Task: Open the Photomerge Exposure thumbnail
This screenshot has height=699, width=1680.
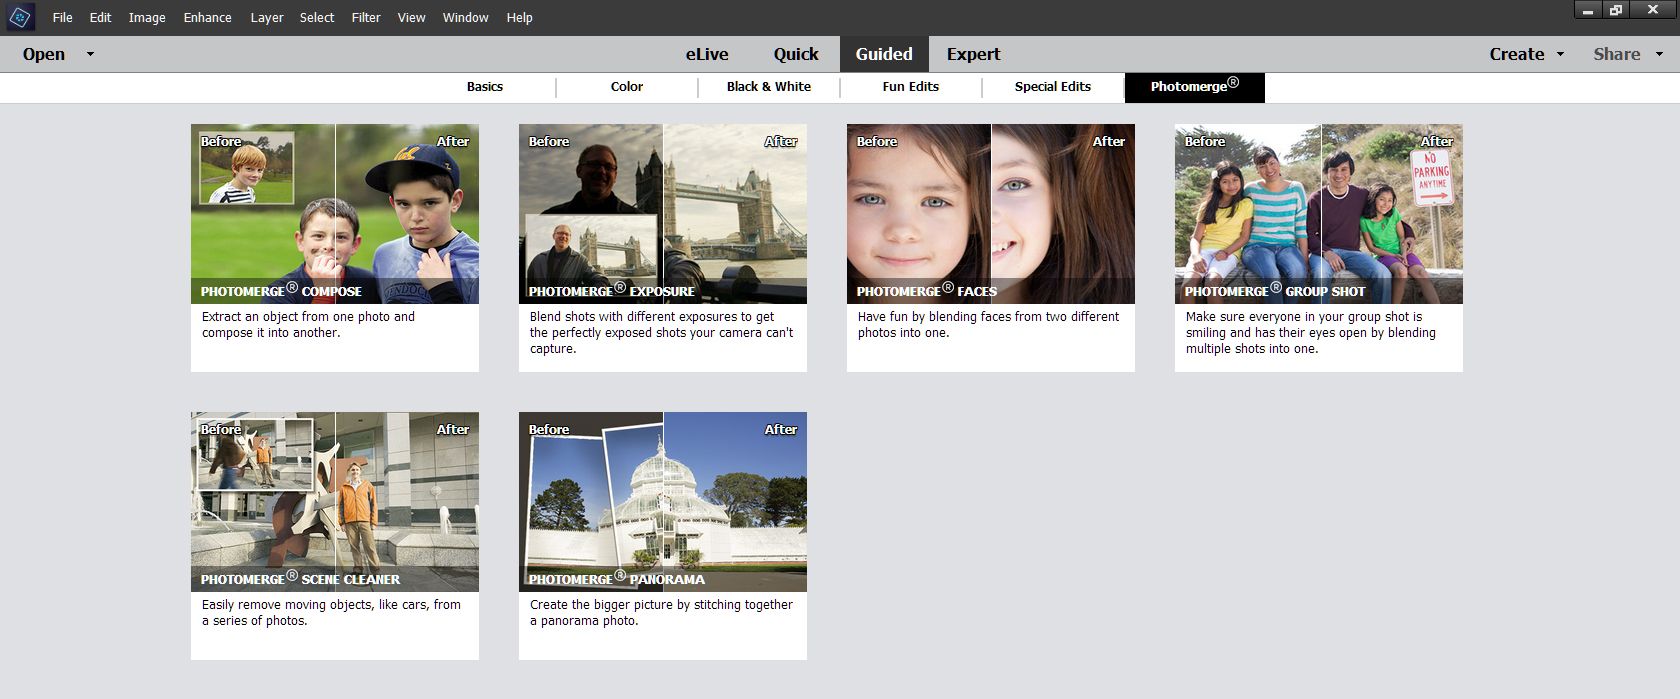Action: coord(663,214)
